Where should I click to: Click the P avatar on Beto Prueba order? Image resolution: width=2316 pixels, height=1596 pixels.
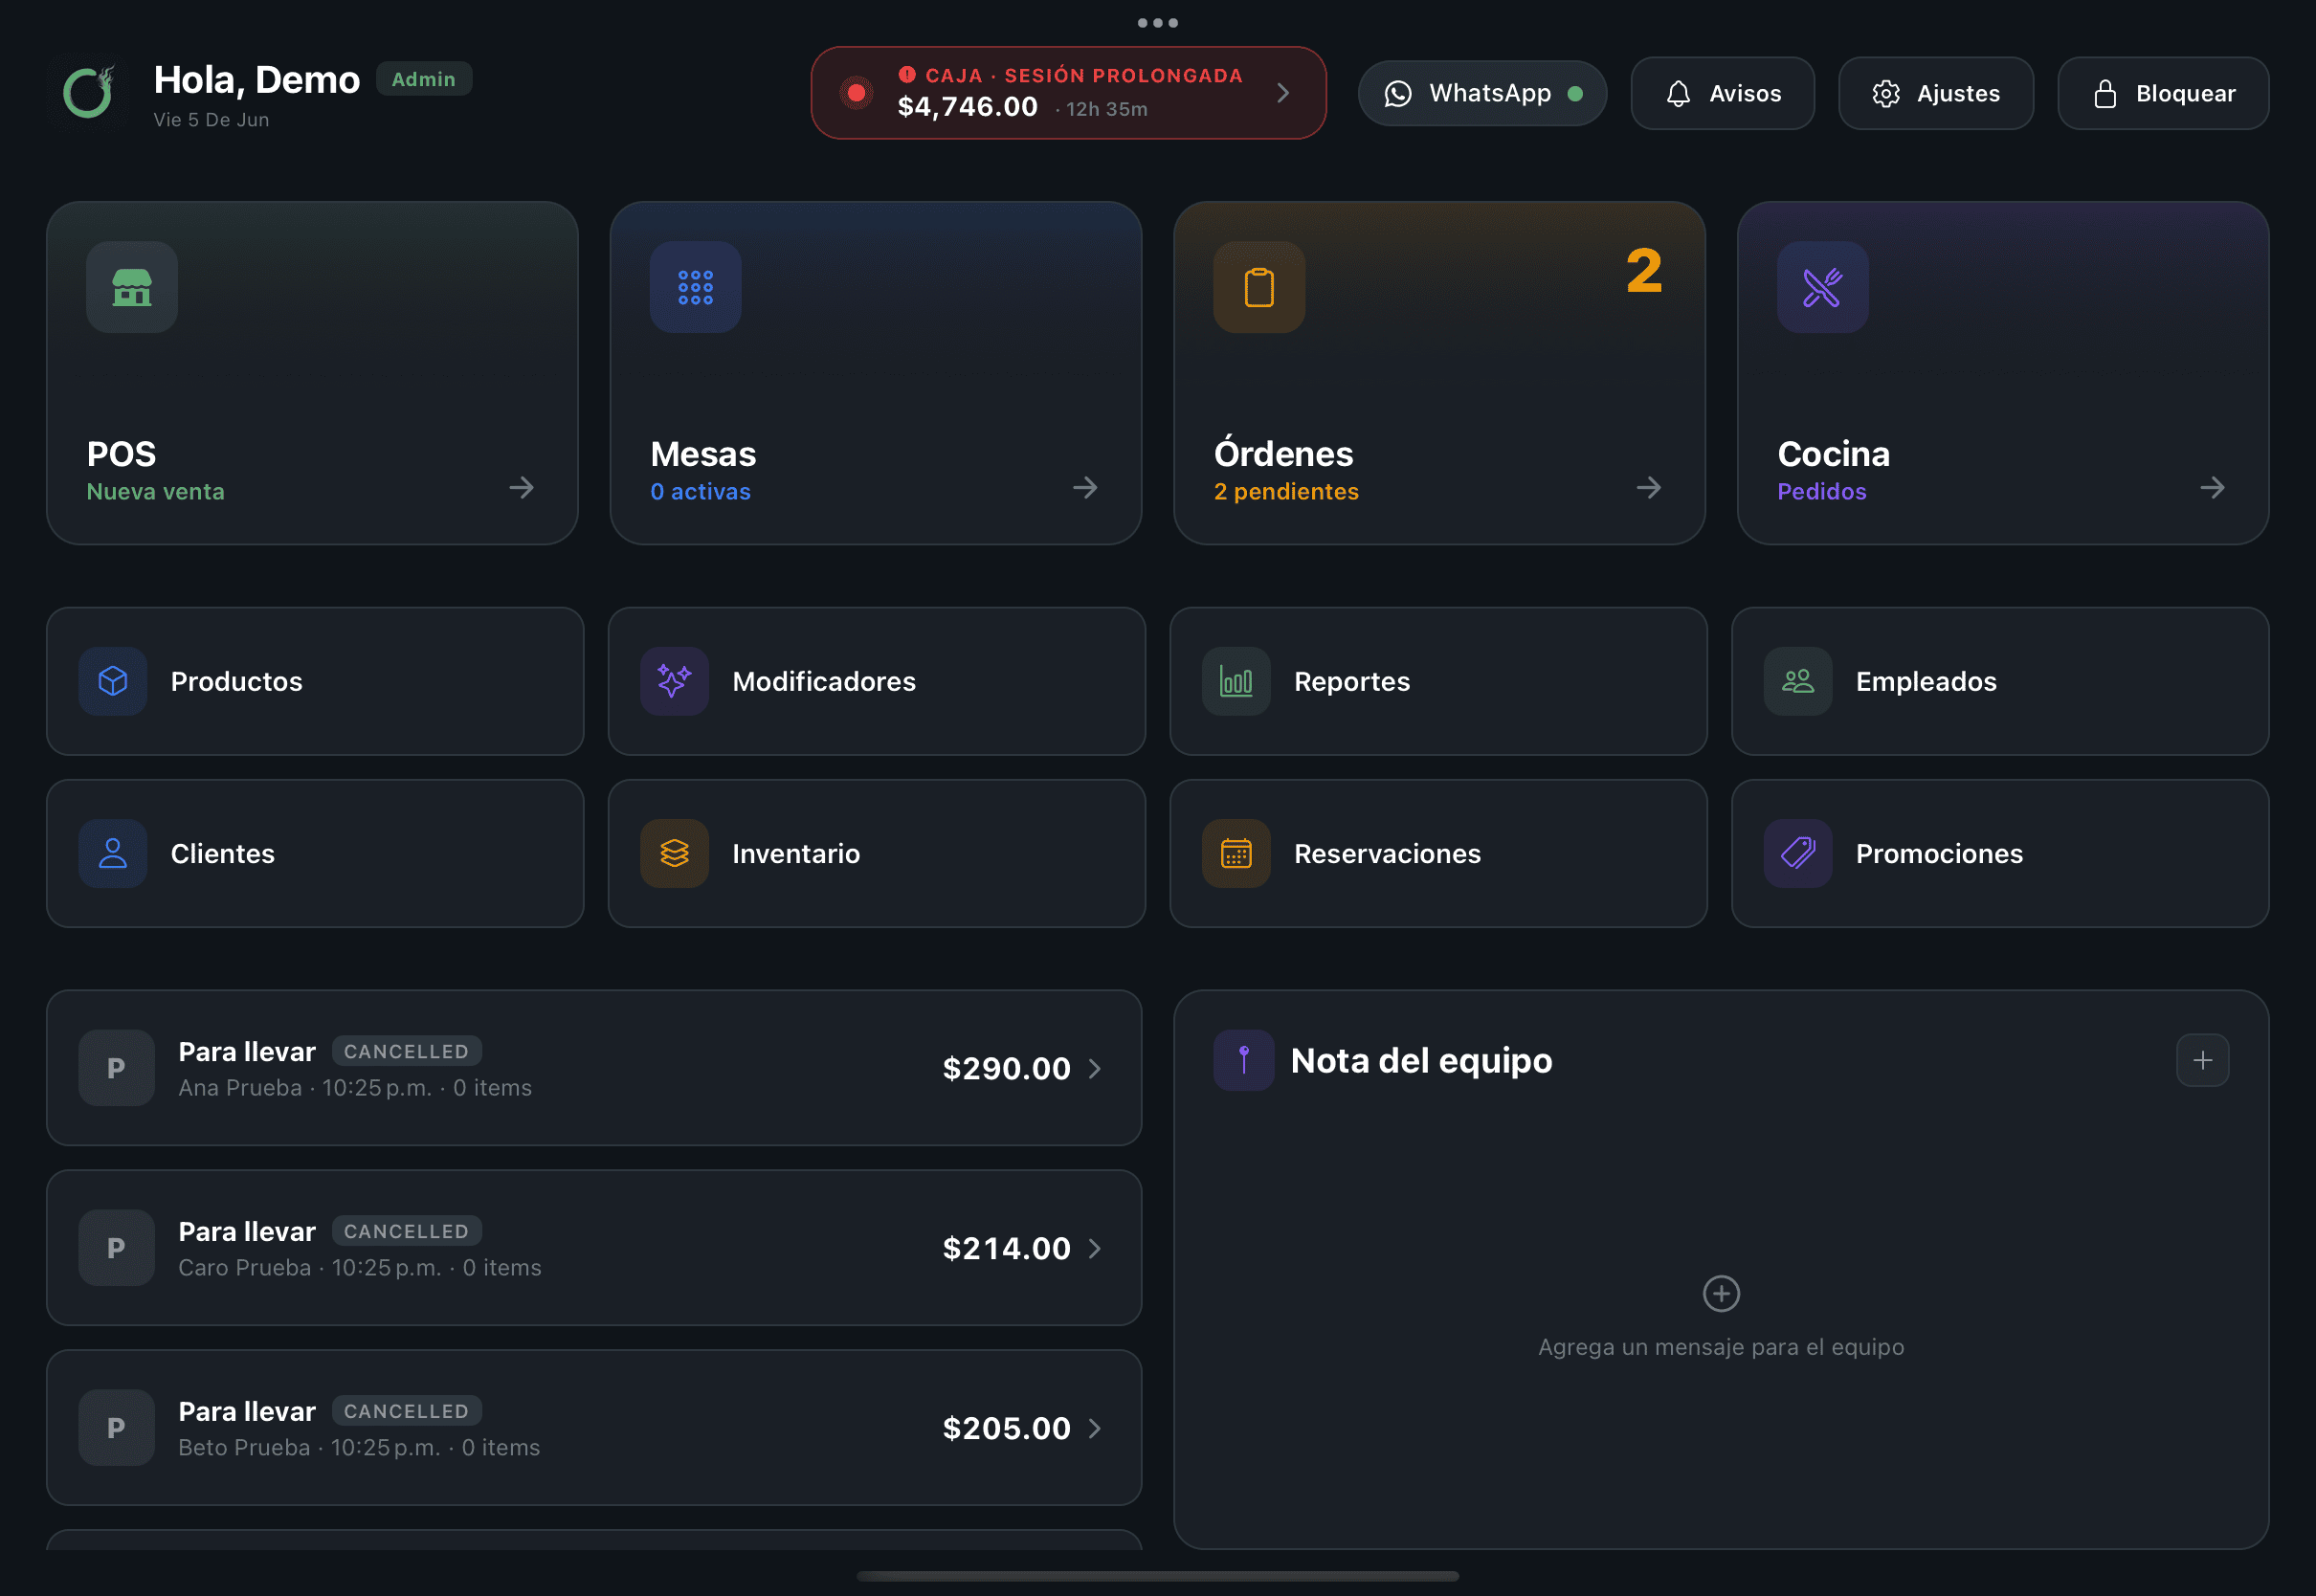116,1428
